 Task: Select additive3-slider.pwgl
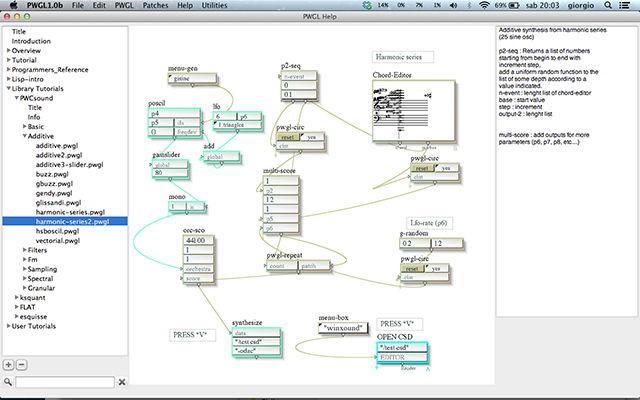69,164
